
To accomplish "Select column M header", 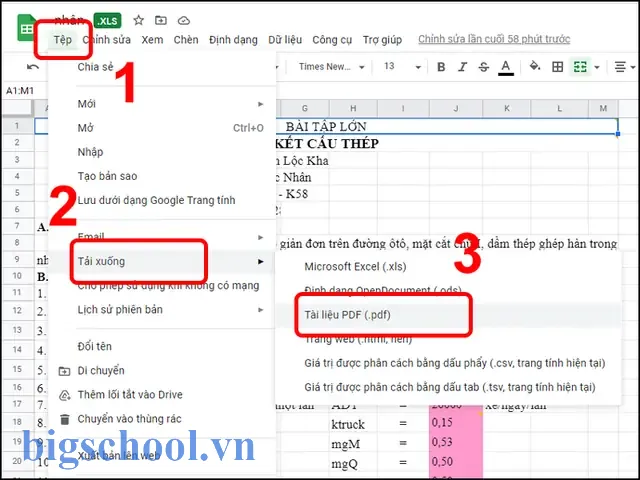I will tap(603, 108).
